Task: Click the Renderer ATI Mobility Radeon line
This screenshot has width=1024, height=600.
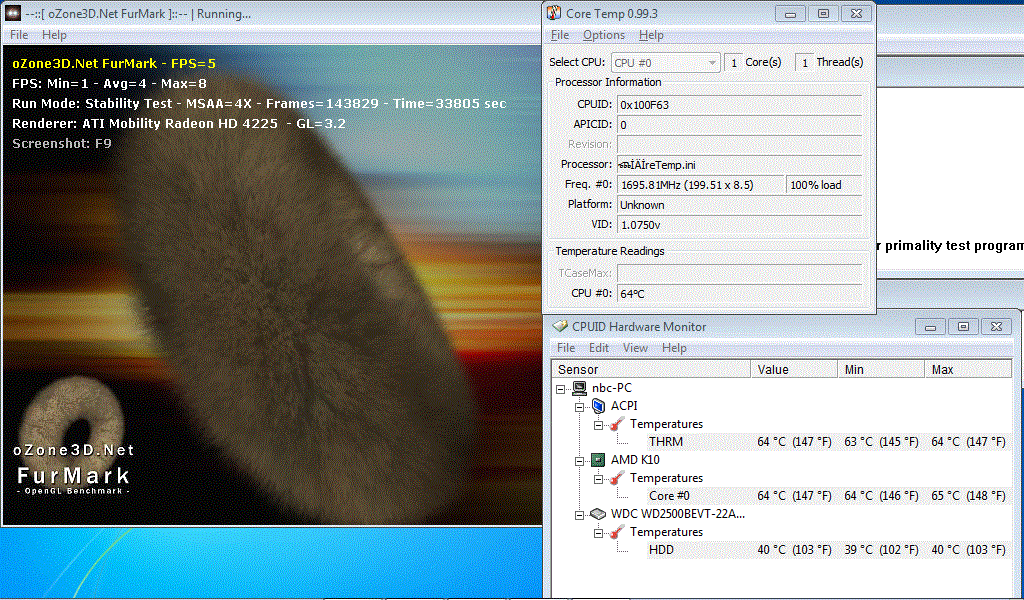Action: [179, 123]
